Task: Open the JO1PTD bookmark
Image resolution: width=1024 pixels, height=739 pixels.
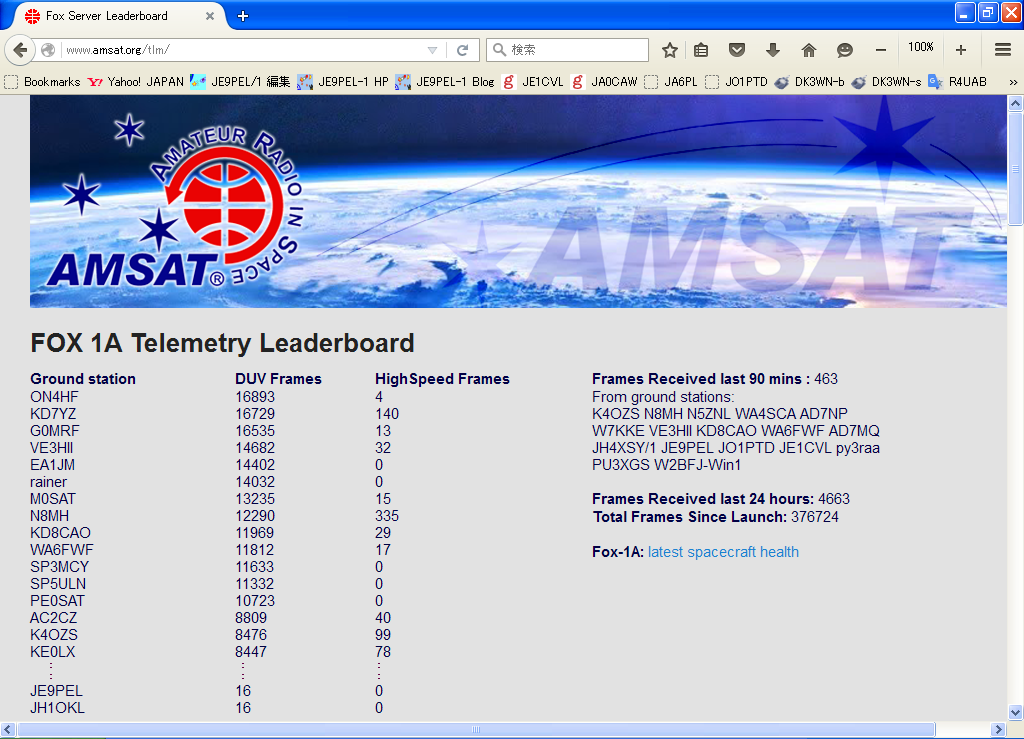Action: pyautogui.click(x=737, y=82)
